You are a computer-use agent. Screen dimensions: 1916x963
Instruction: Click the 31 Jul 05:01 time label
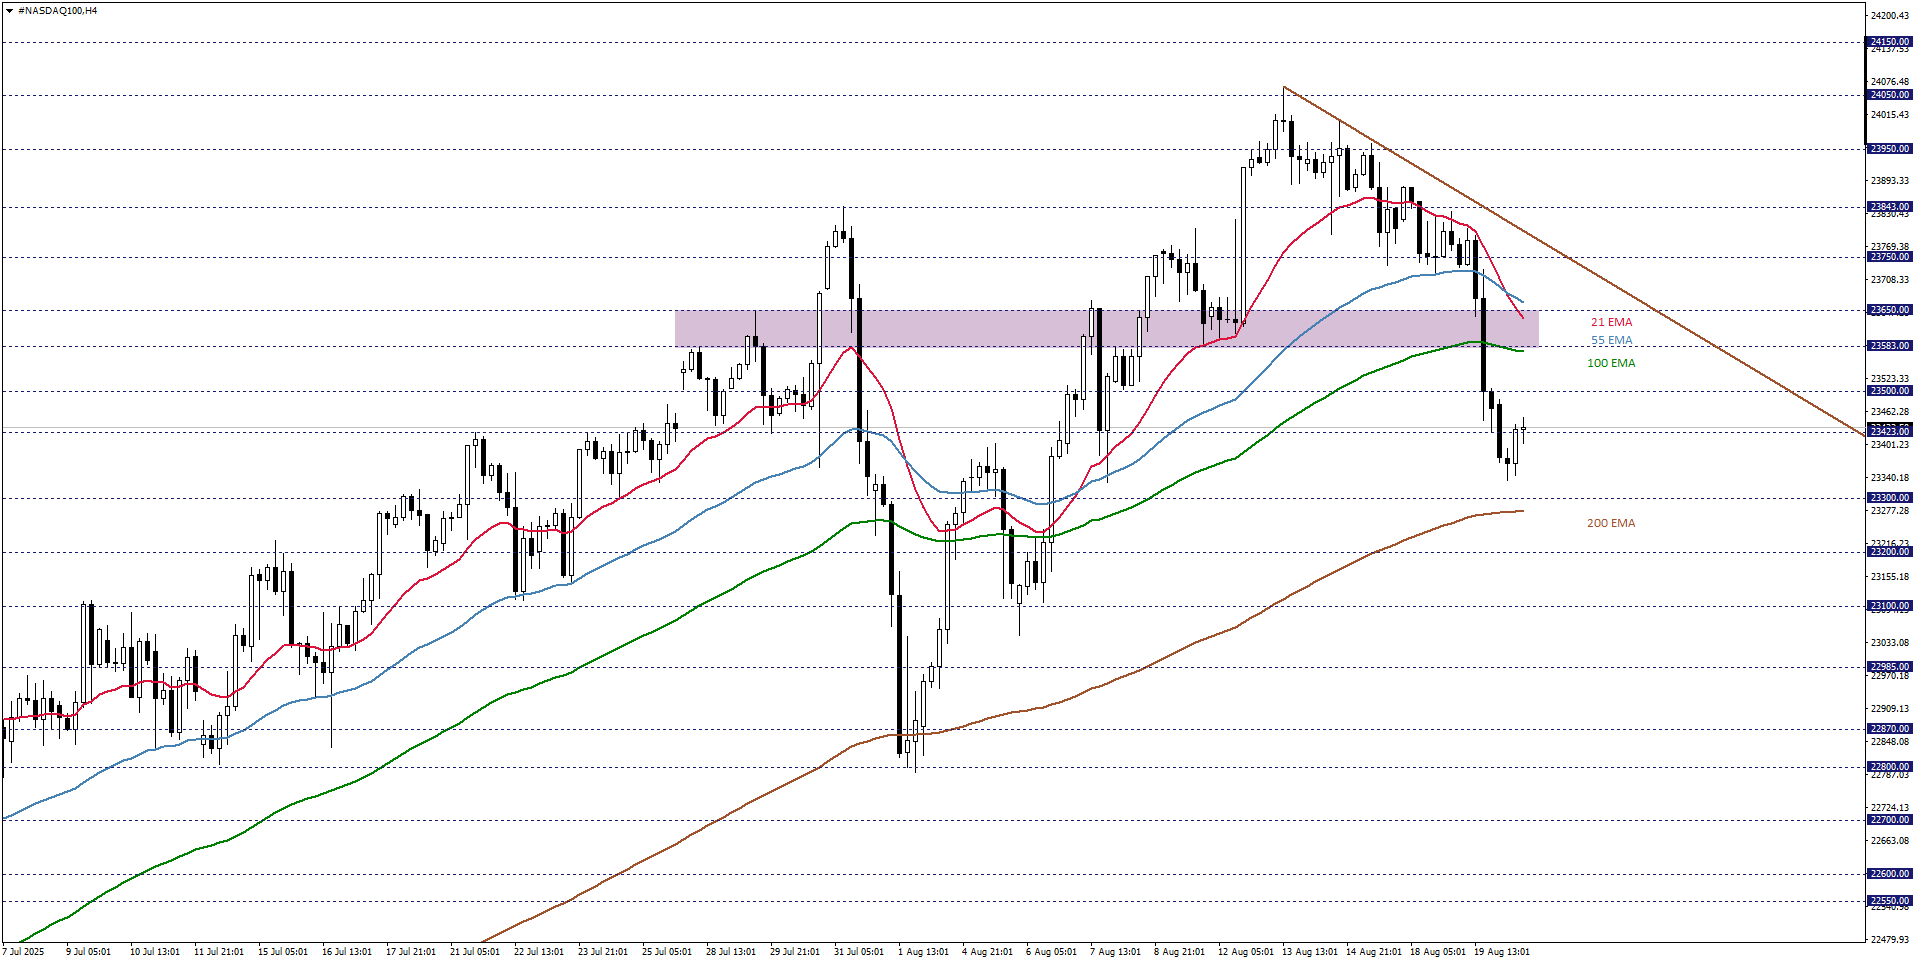858,952
